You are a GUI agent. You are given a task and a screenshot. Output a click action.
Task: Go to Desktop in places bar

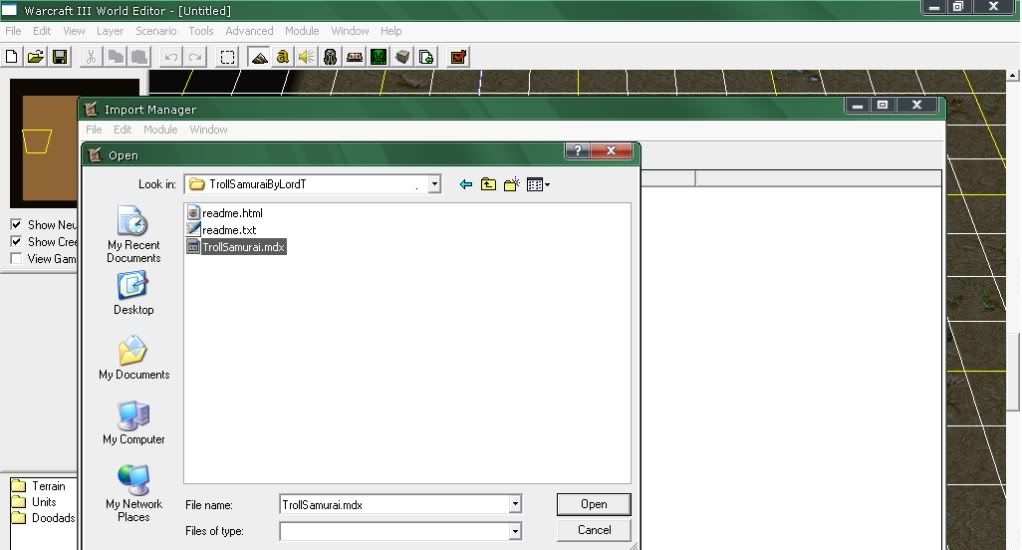[x=134, y=294]
